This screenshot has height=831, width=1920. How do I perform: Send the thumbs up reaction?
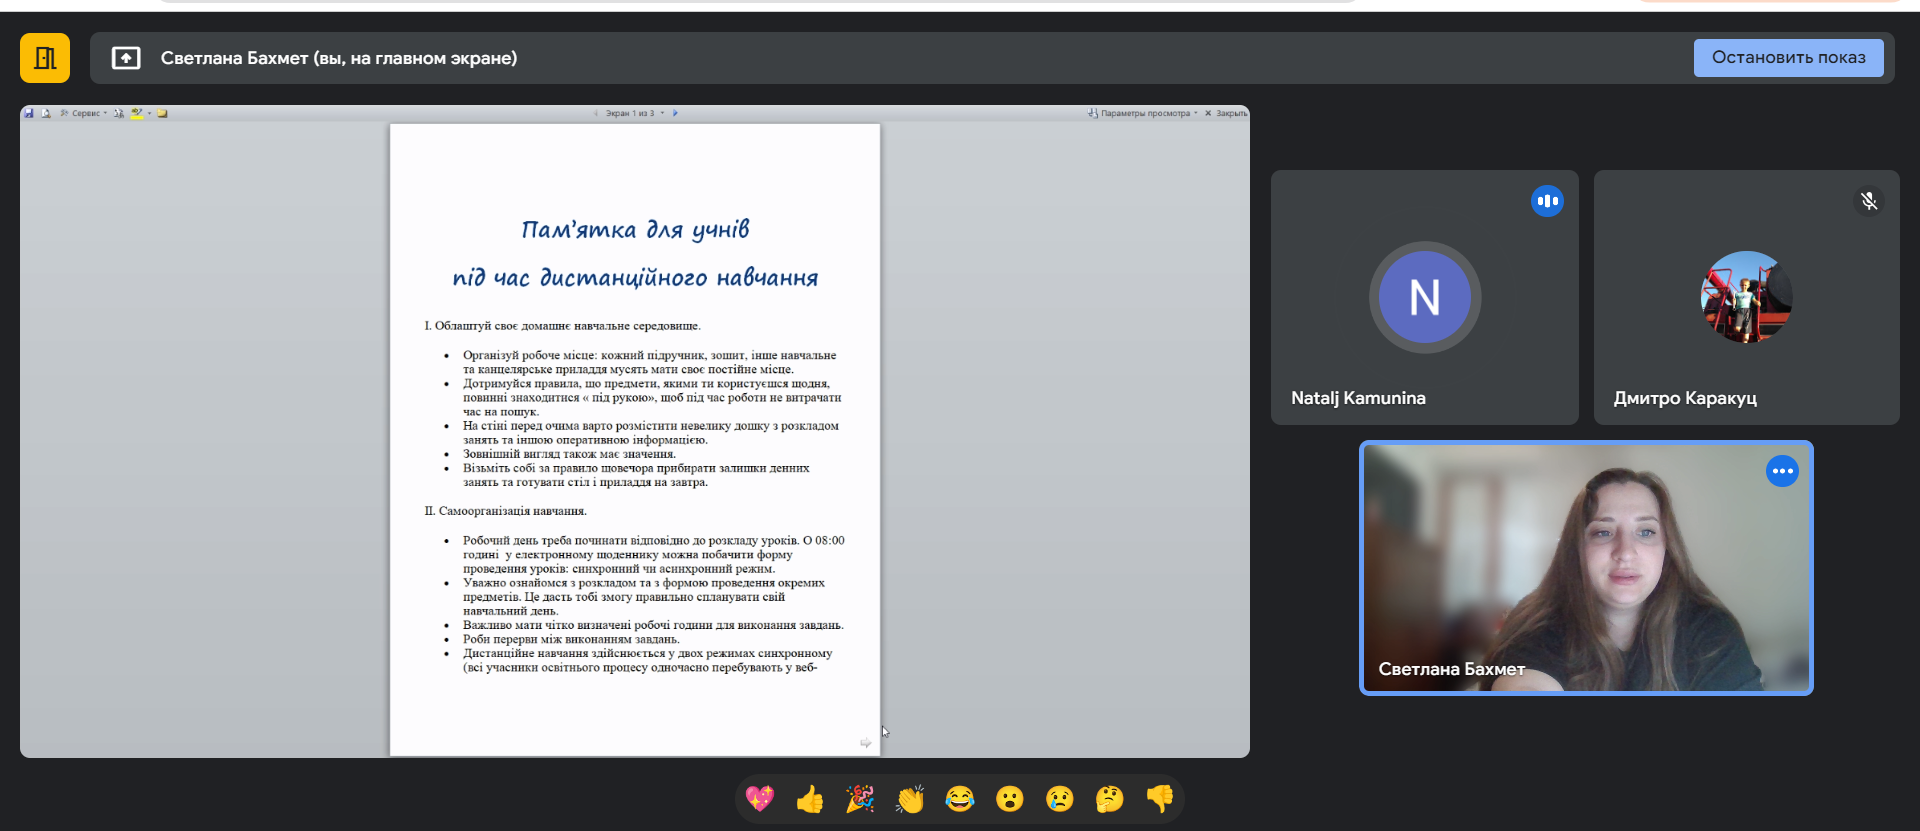point(810,799)
